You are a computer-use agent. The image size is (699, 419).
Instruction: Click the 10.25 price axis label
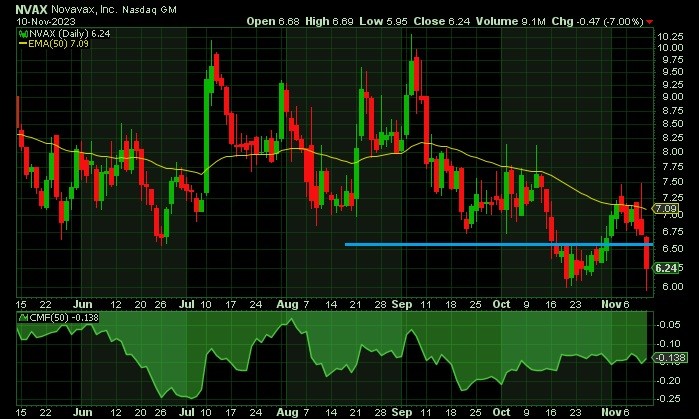(x=670, y=37)
